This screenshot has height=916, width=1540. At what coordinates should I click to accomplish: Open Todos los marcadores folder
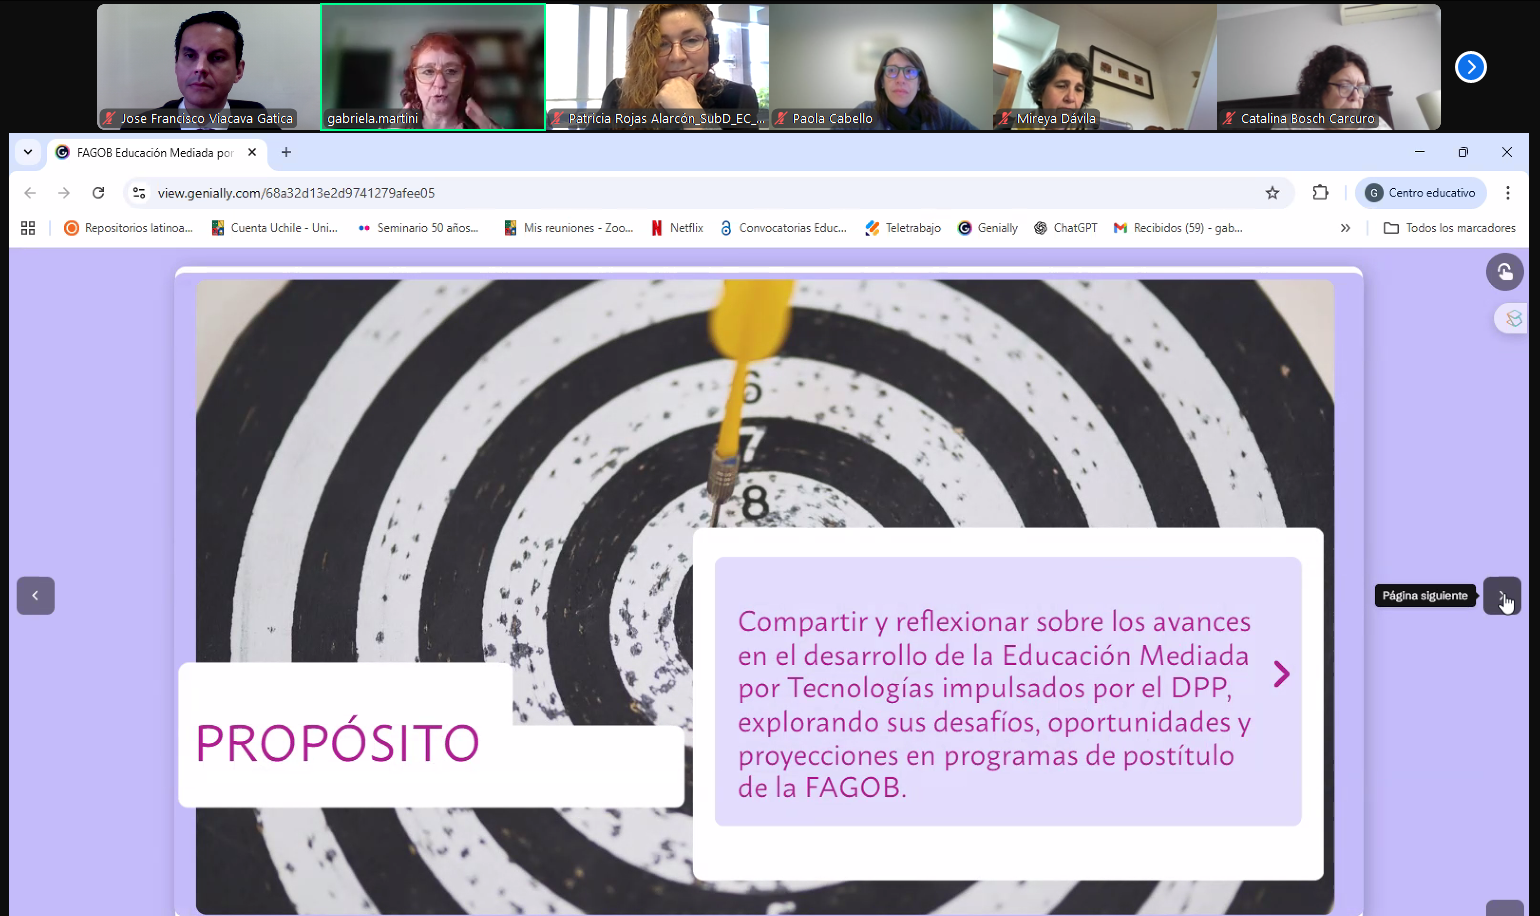click(x=1449, y=228)
